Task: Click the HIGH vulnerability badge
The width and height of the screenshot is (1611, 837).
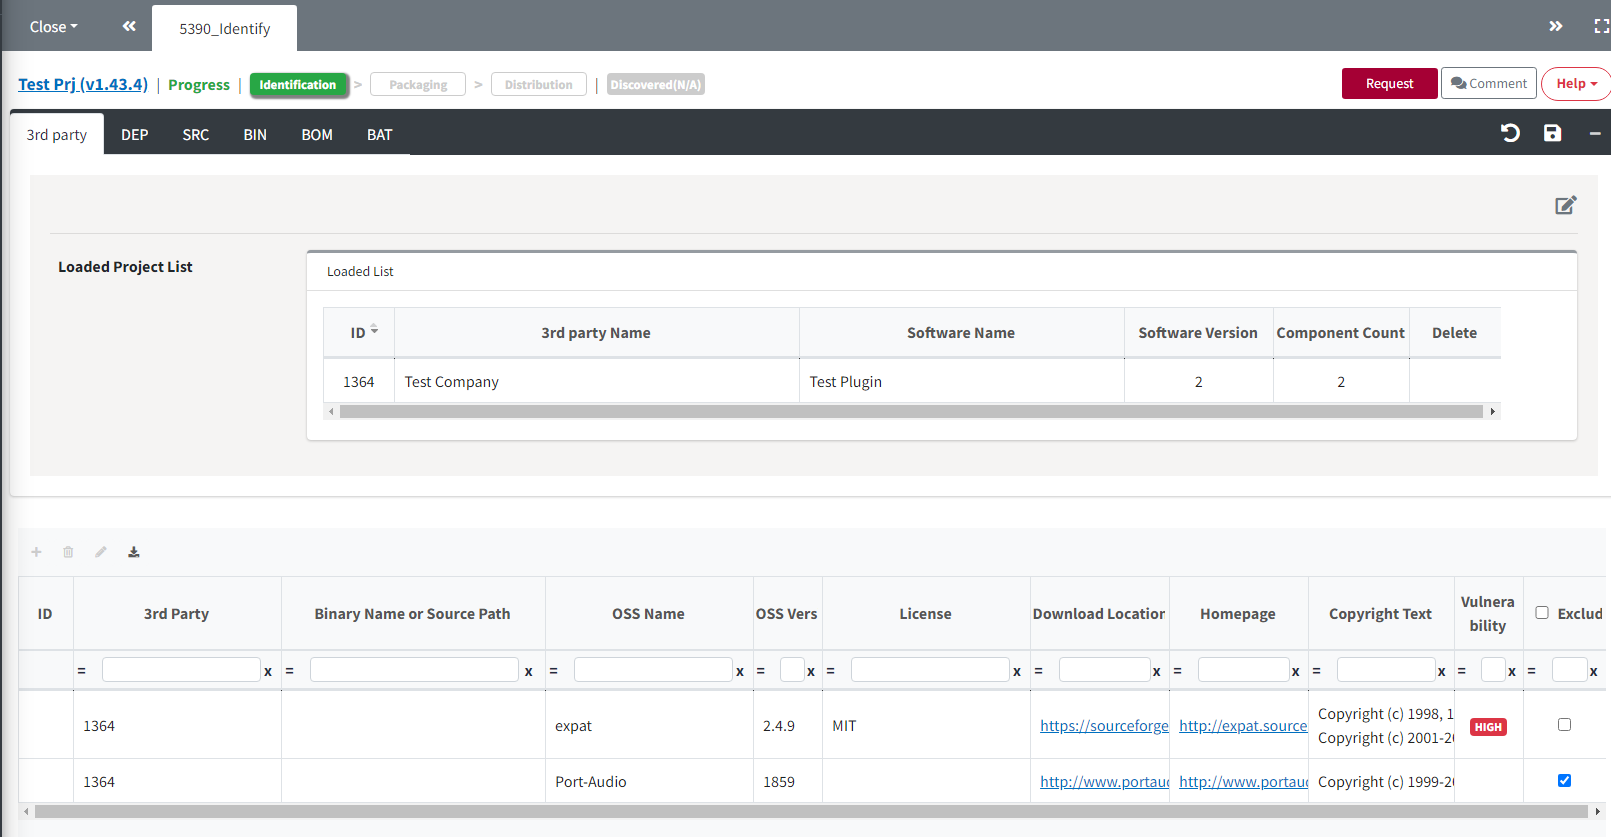Action: pyautogui.click(x=1488, y=727)
